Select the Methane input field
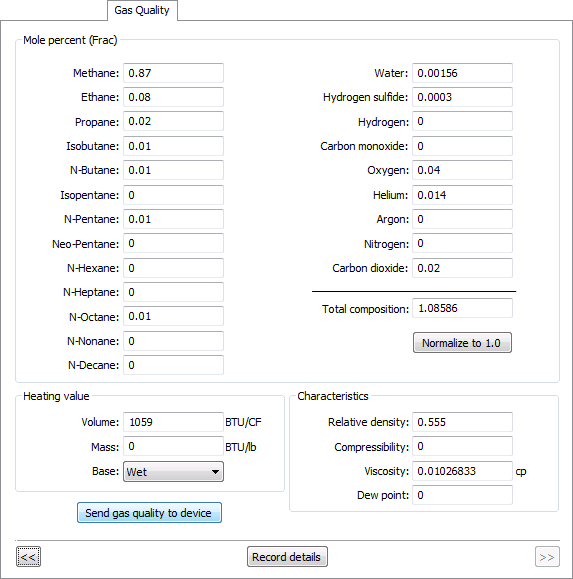Viewport: 573px width, 579px height. tap(173, 73)
